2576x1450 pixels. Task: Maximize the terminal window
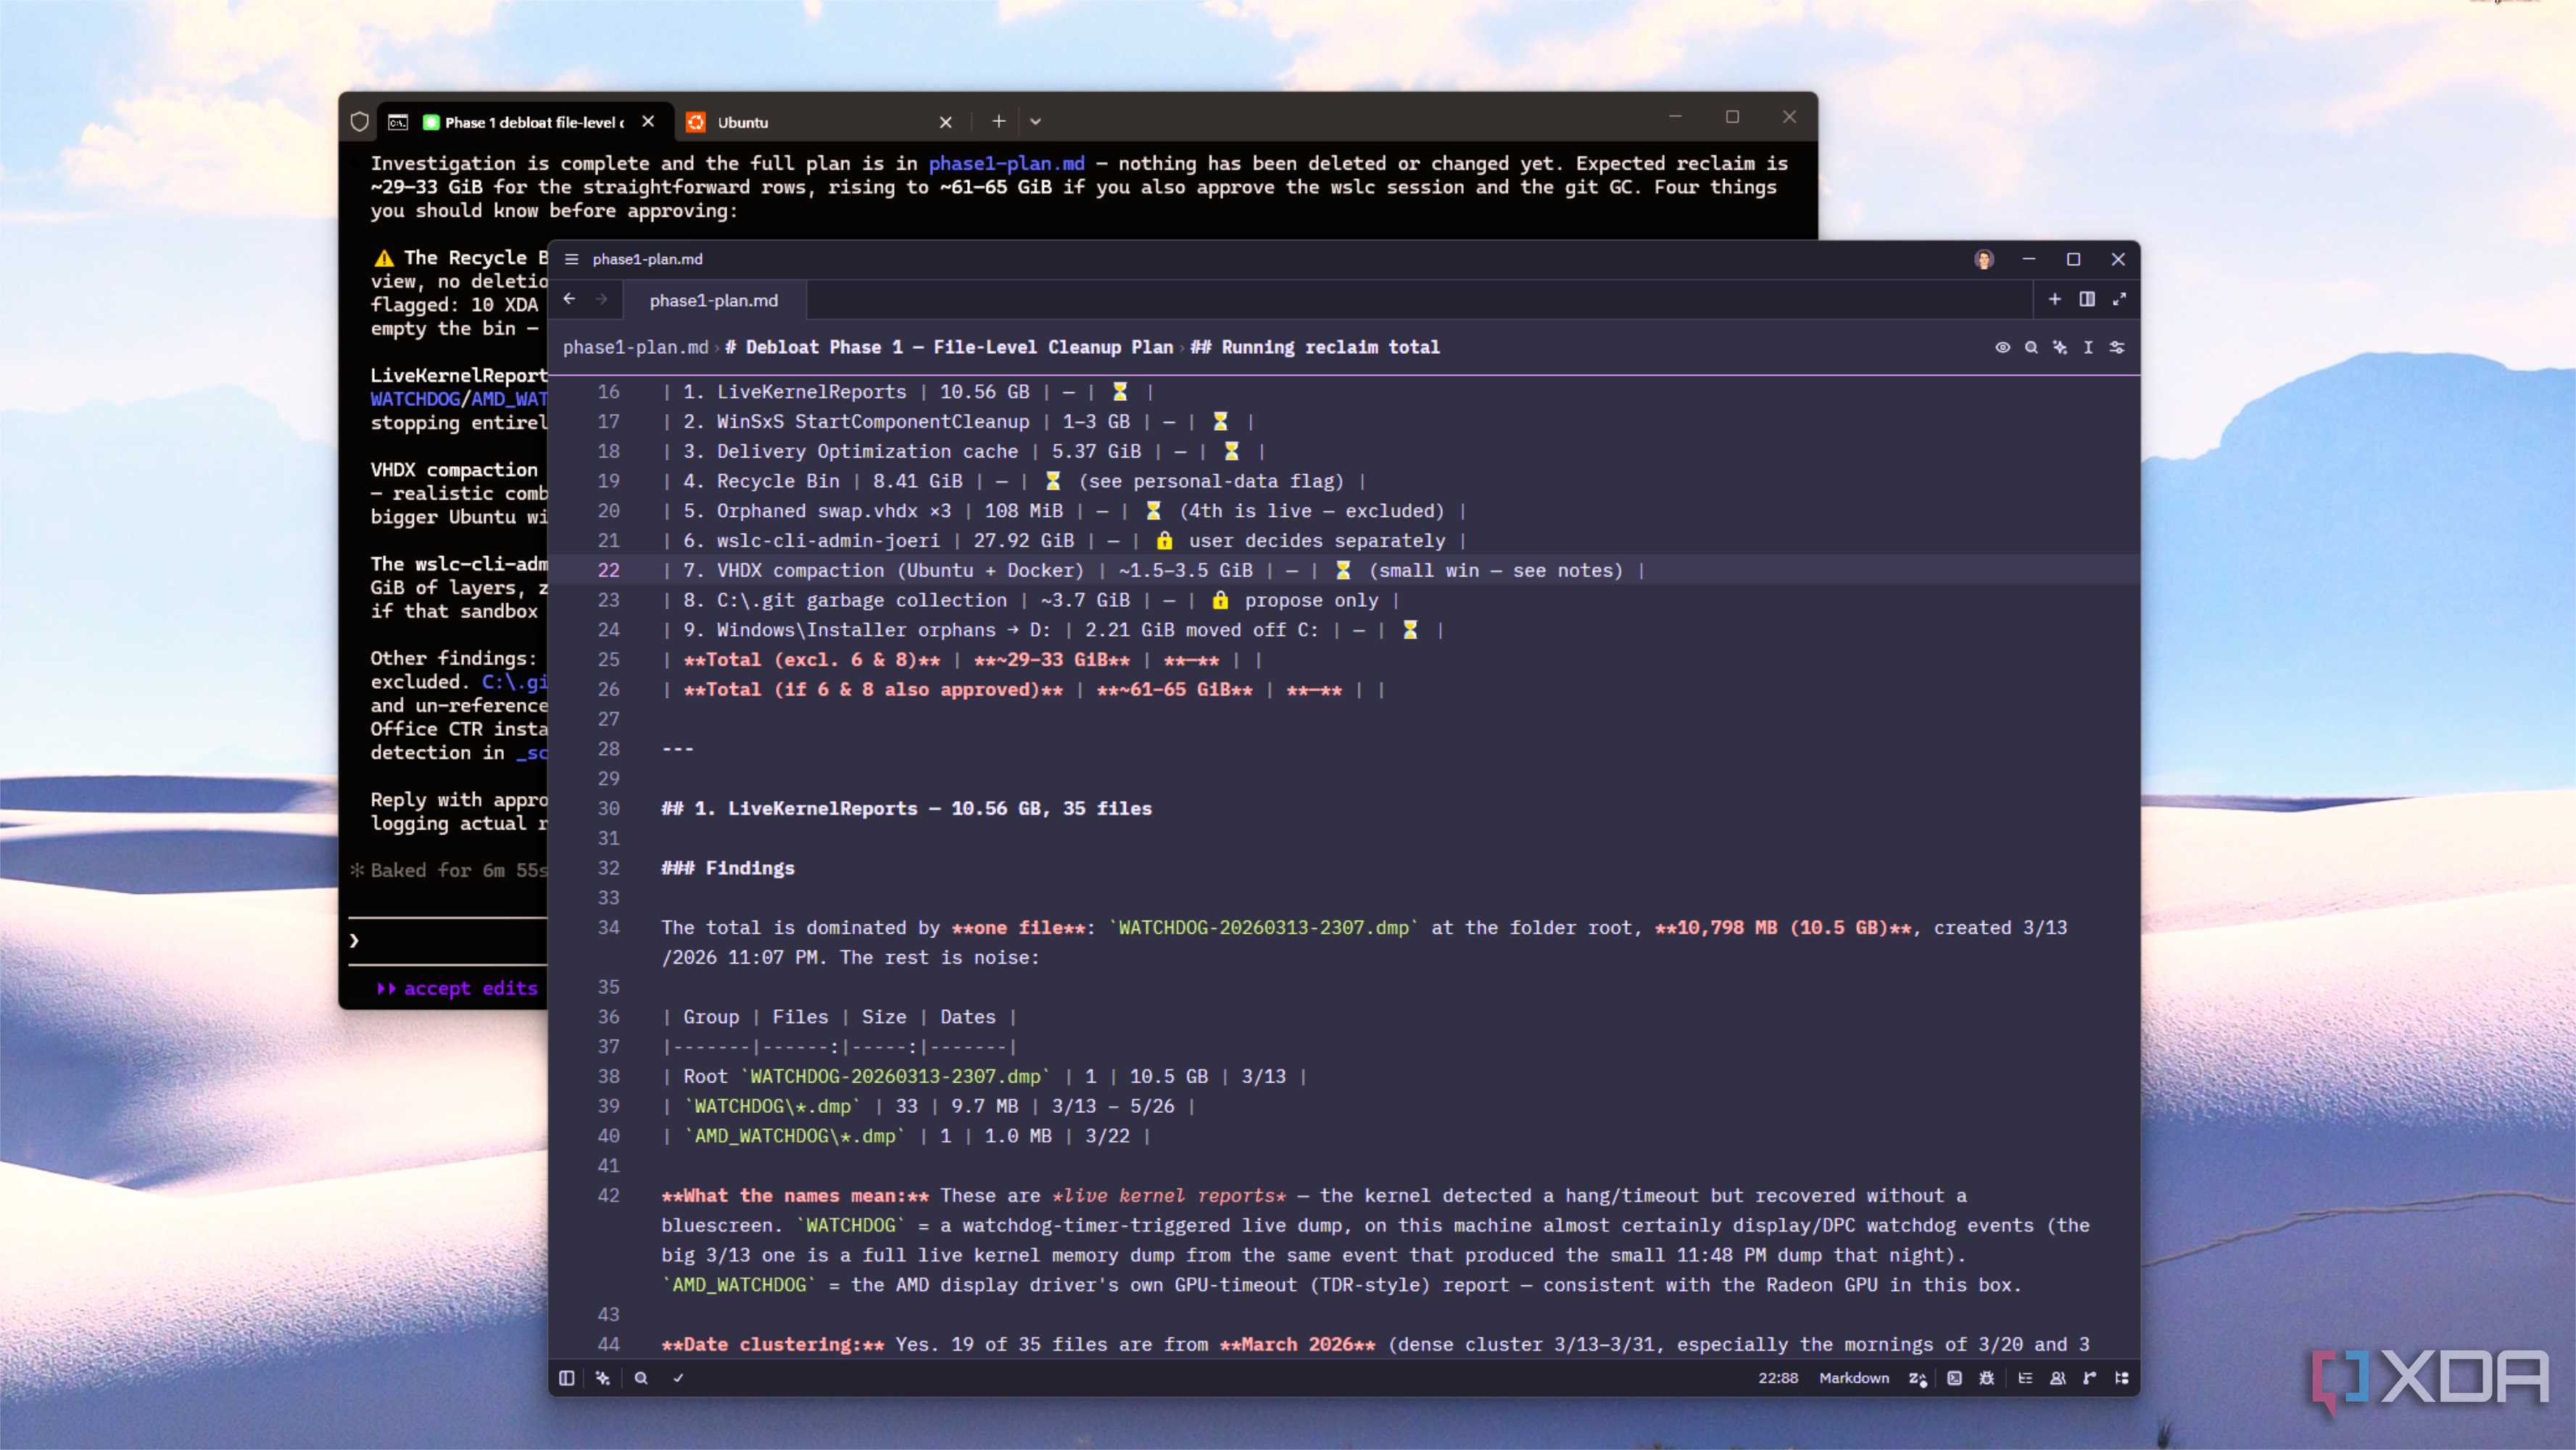[1732, 117]
